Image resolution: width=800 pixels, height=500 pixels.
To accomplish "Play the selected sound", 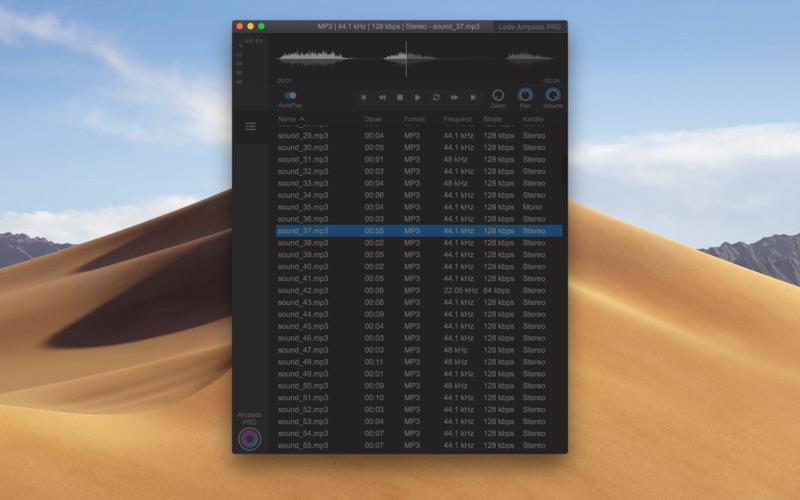I will coord(418,97).
